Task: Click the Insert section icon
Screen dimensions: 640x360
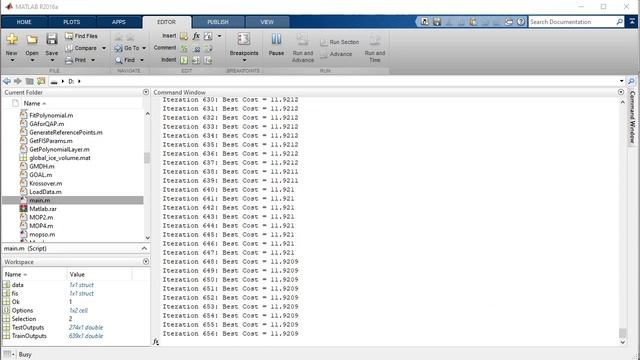Action: pyautogui.click(x=184, y=36)
